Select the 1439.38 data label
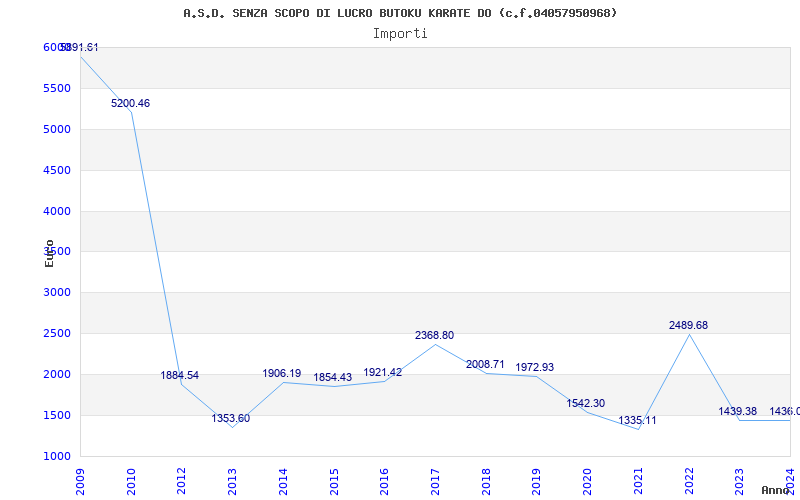Viewport: 800px width, 500px height. (738, 411)
